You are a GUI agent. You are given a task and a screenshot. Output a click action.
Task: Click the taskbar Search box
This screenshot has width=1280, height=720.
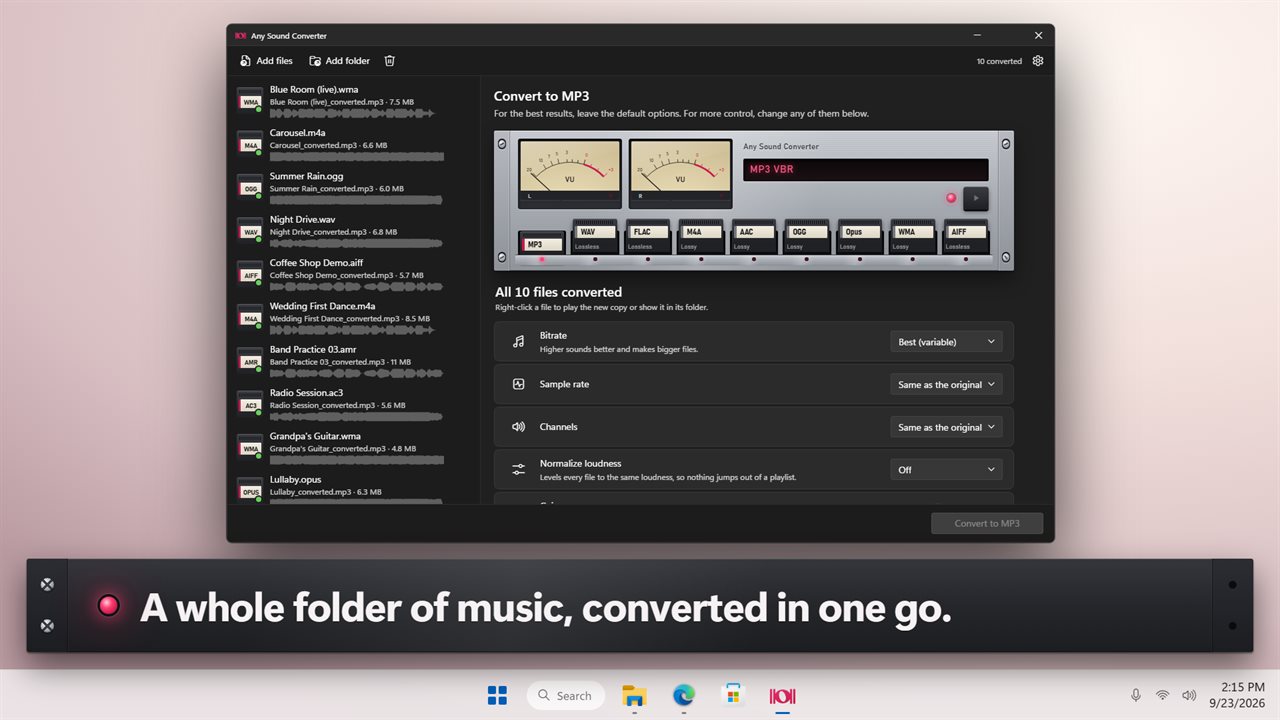pyautogui.click(x=566, y=696)
